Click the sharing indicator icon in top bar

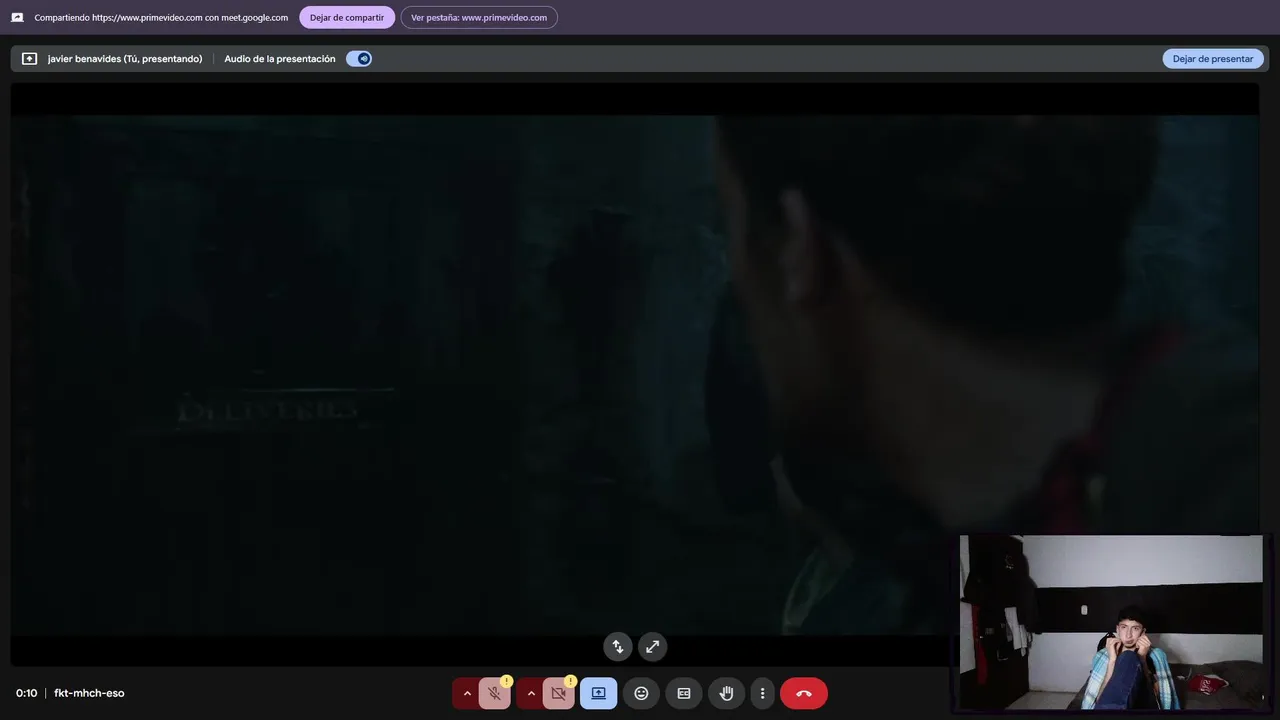(17, 17)
